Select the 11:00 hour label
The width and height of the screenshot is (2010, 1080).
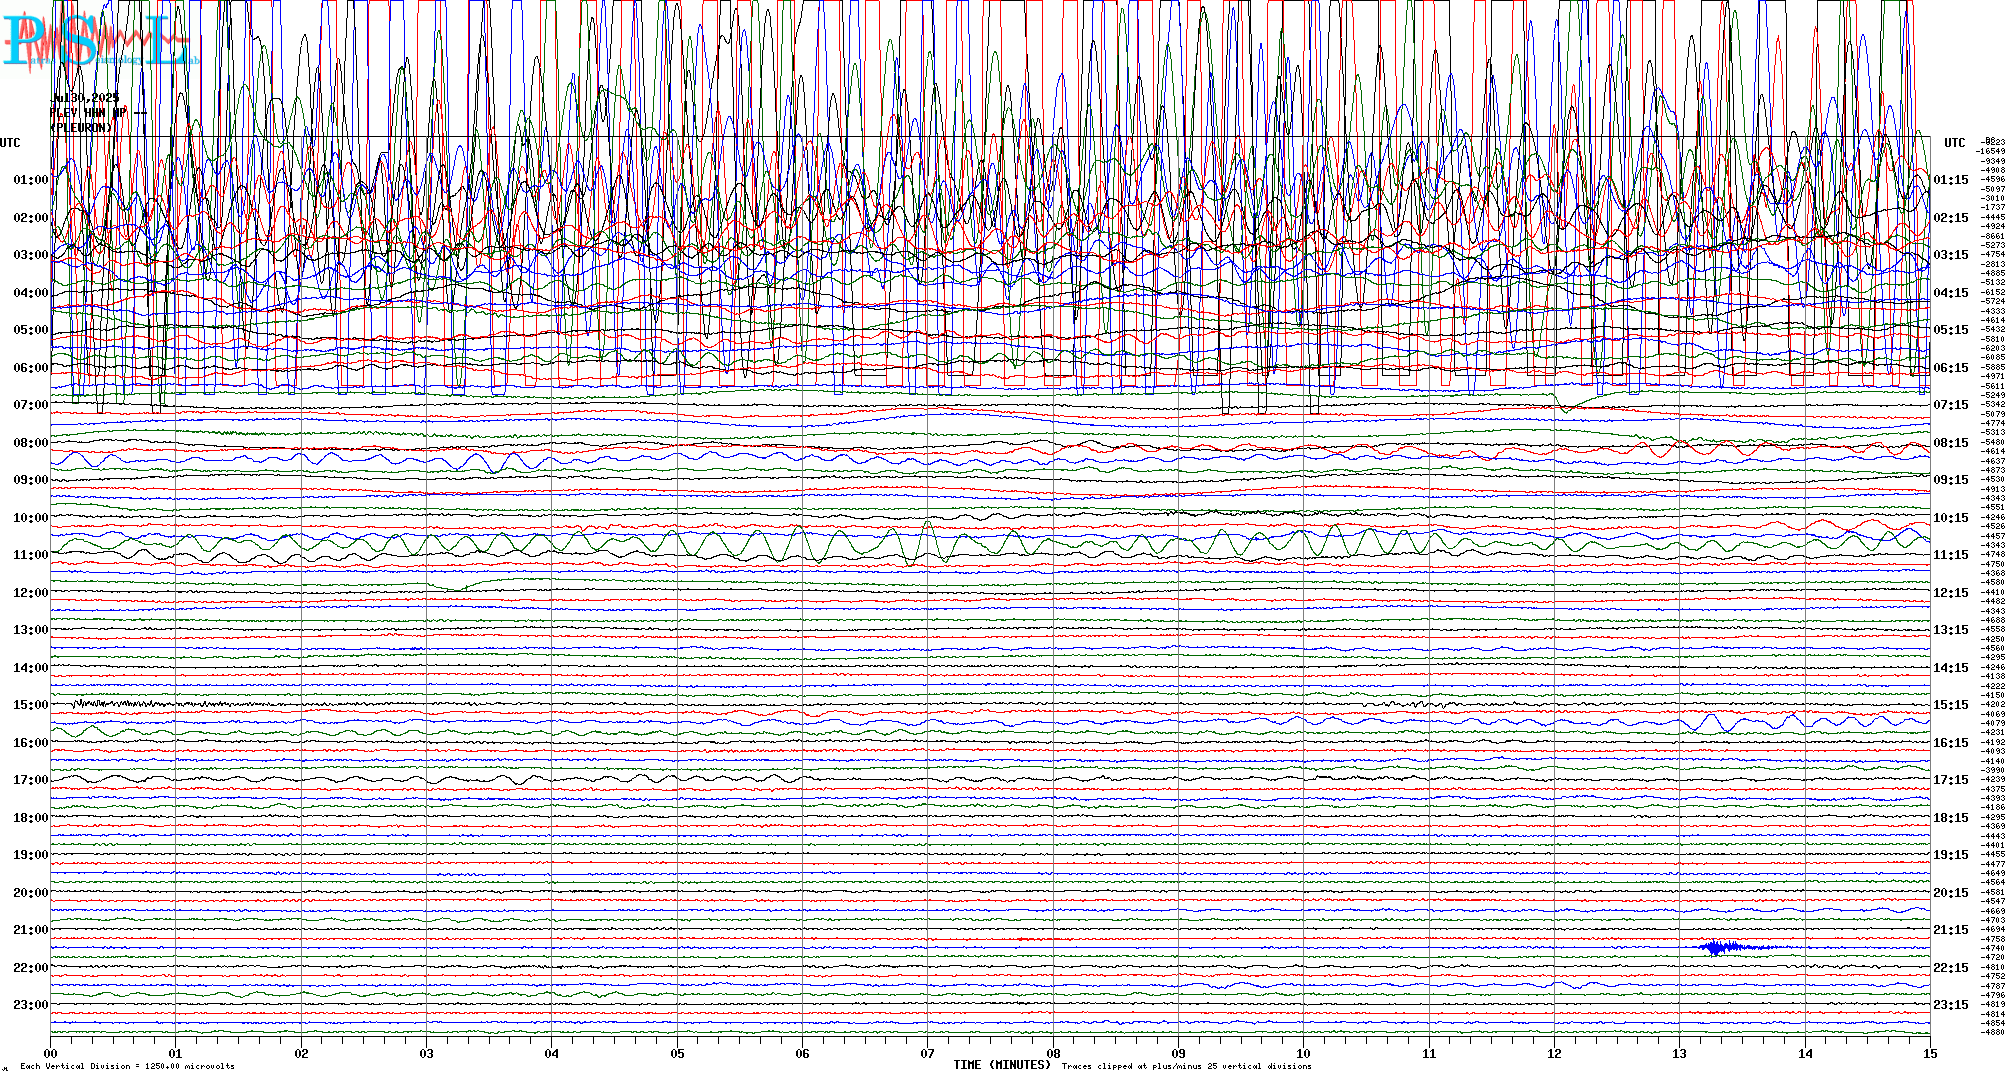point(31,555)
